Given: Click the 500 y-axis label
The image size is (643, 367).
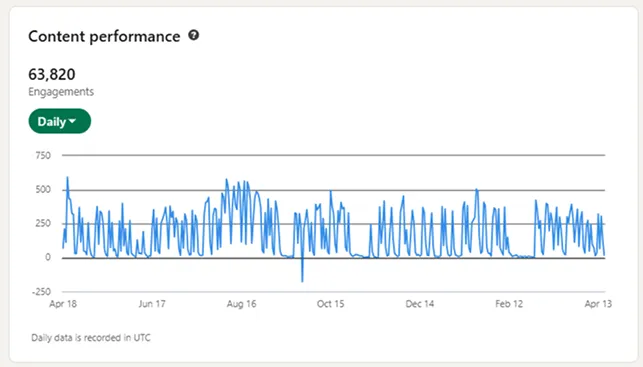Looking at the screenshot, I should click(43, 189).
